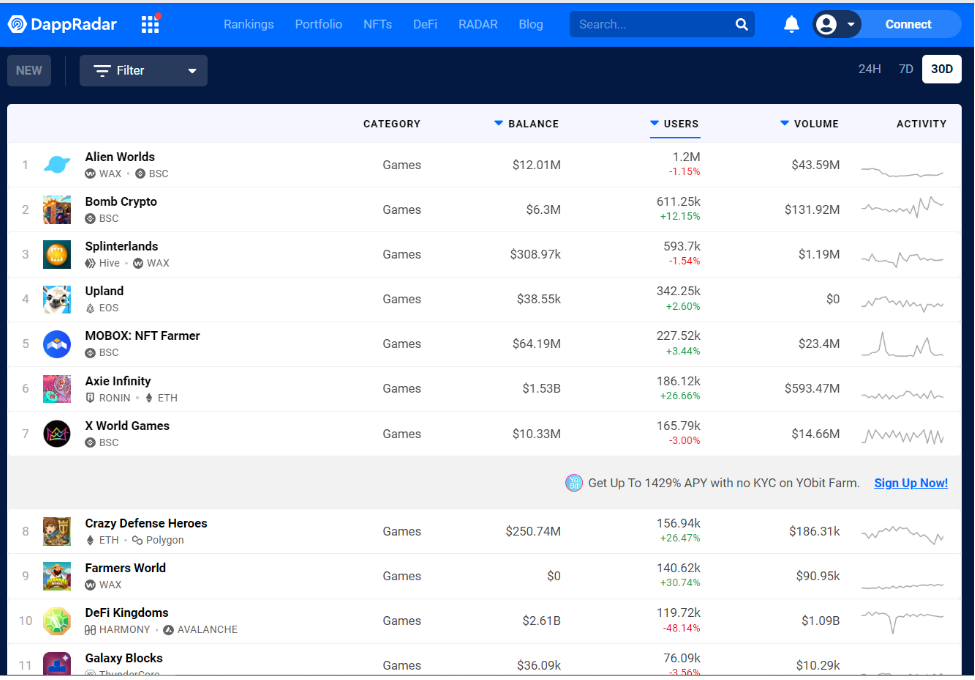Viewport: 975px width, 680px height.
Task: Open the NFTs menu
Action: pos(377,24)
